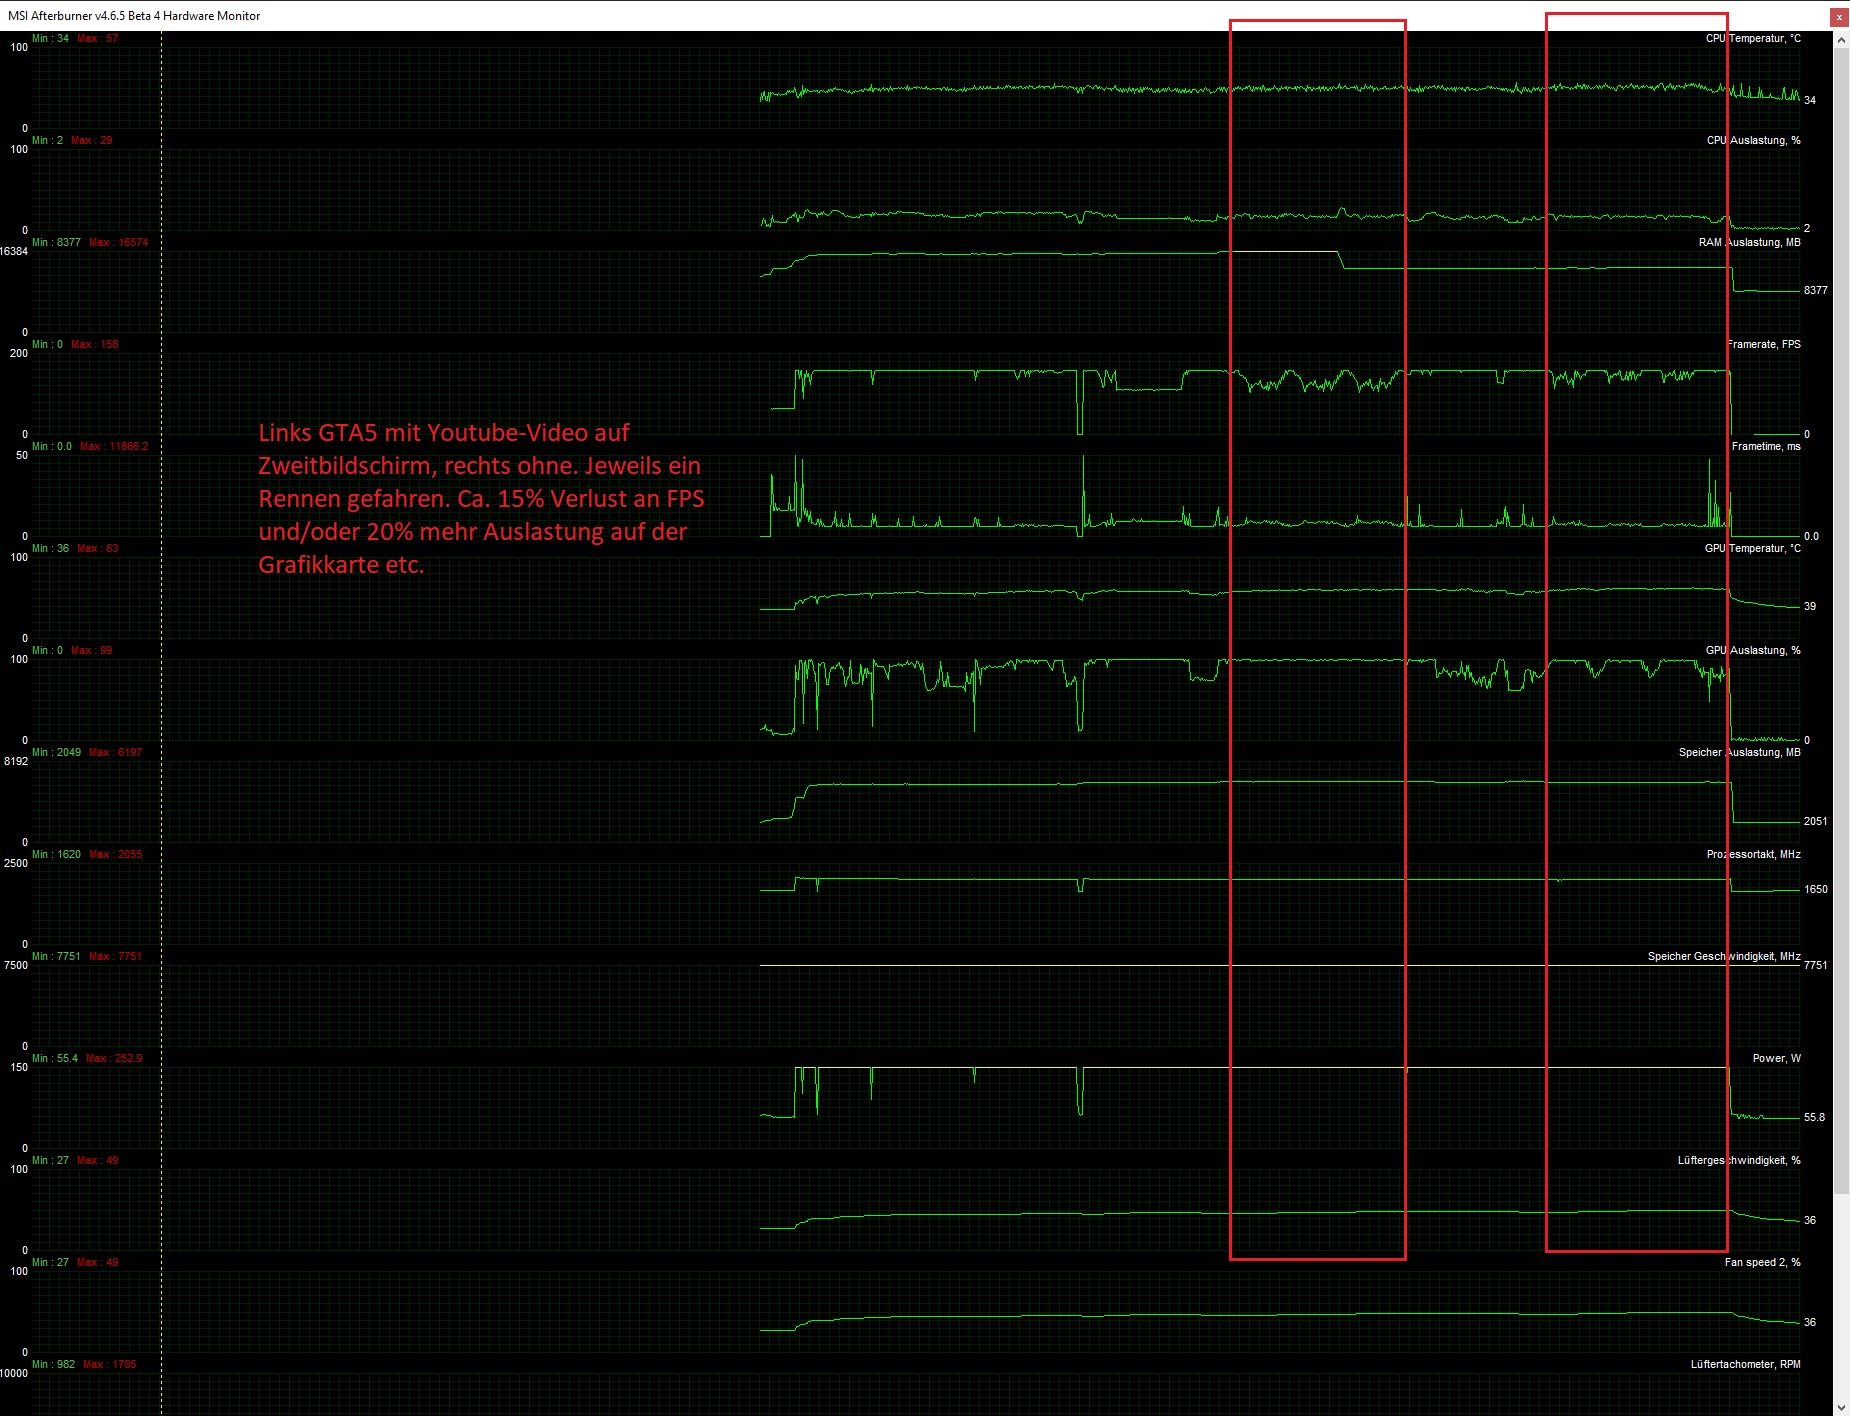Image resolution: width=1850 pixels, height=1416 pixels.
Task: Select the 'Frametime, ms' graph label
Action: click(x=1766, y=446)
